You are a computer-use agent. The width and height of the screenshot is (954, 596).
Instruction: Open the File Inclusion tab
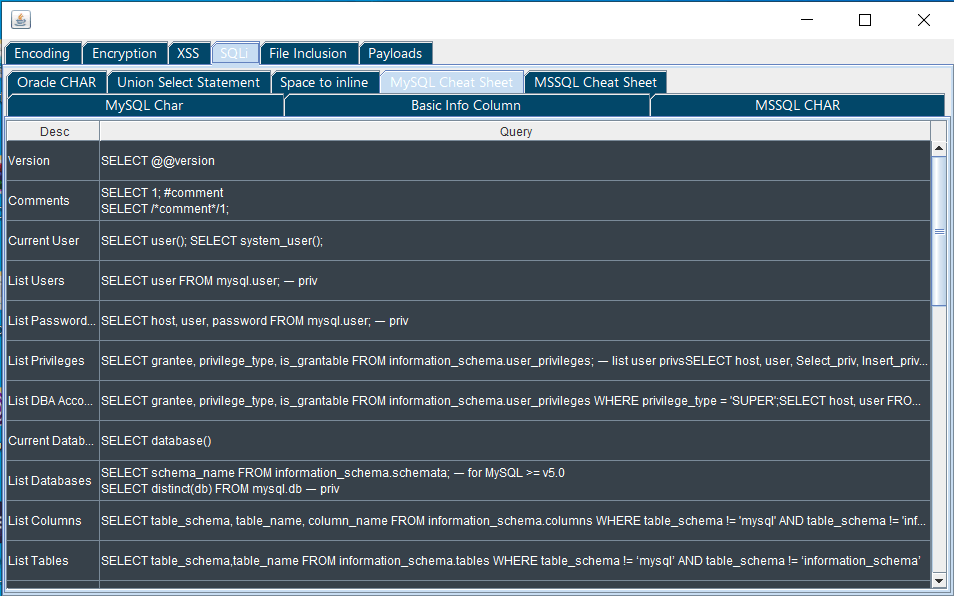(x=308, y=54)
